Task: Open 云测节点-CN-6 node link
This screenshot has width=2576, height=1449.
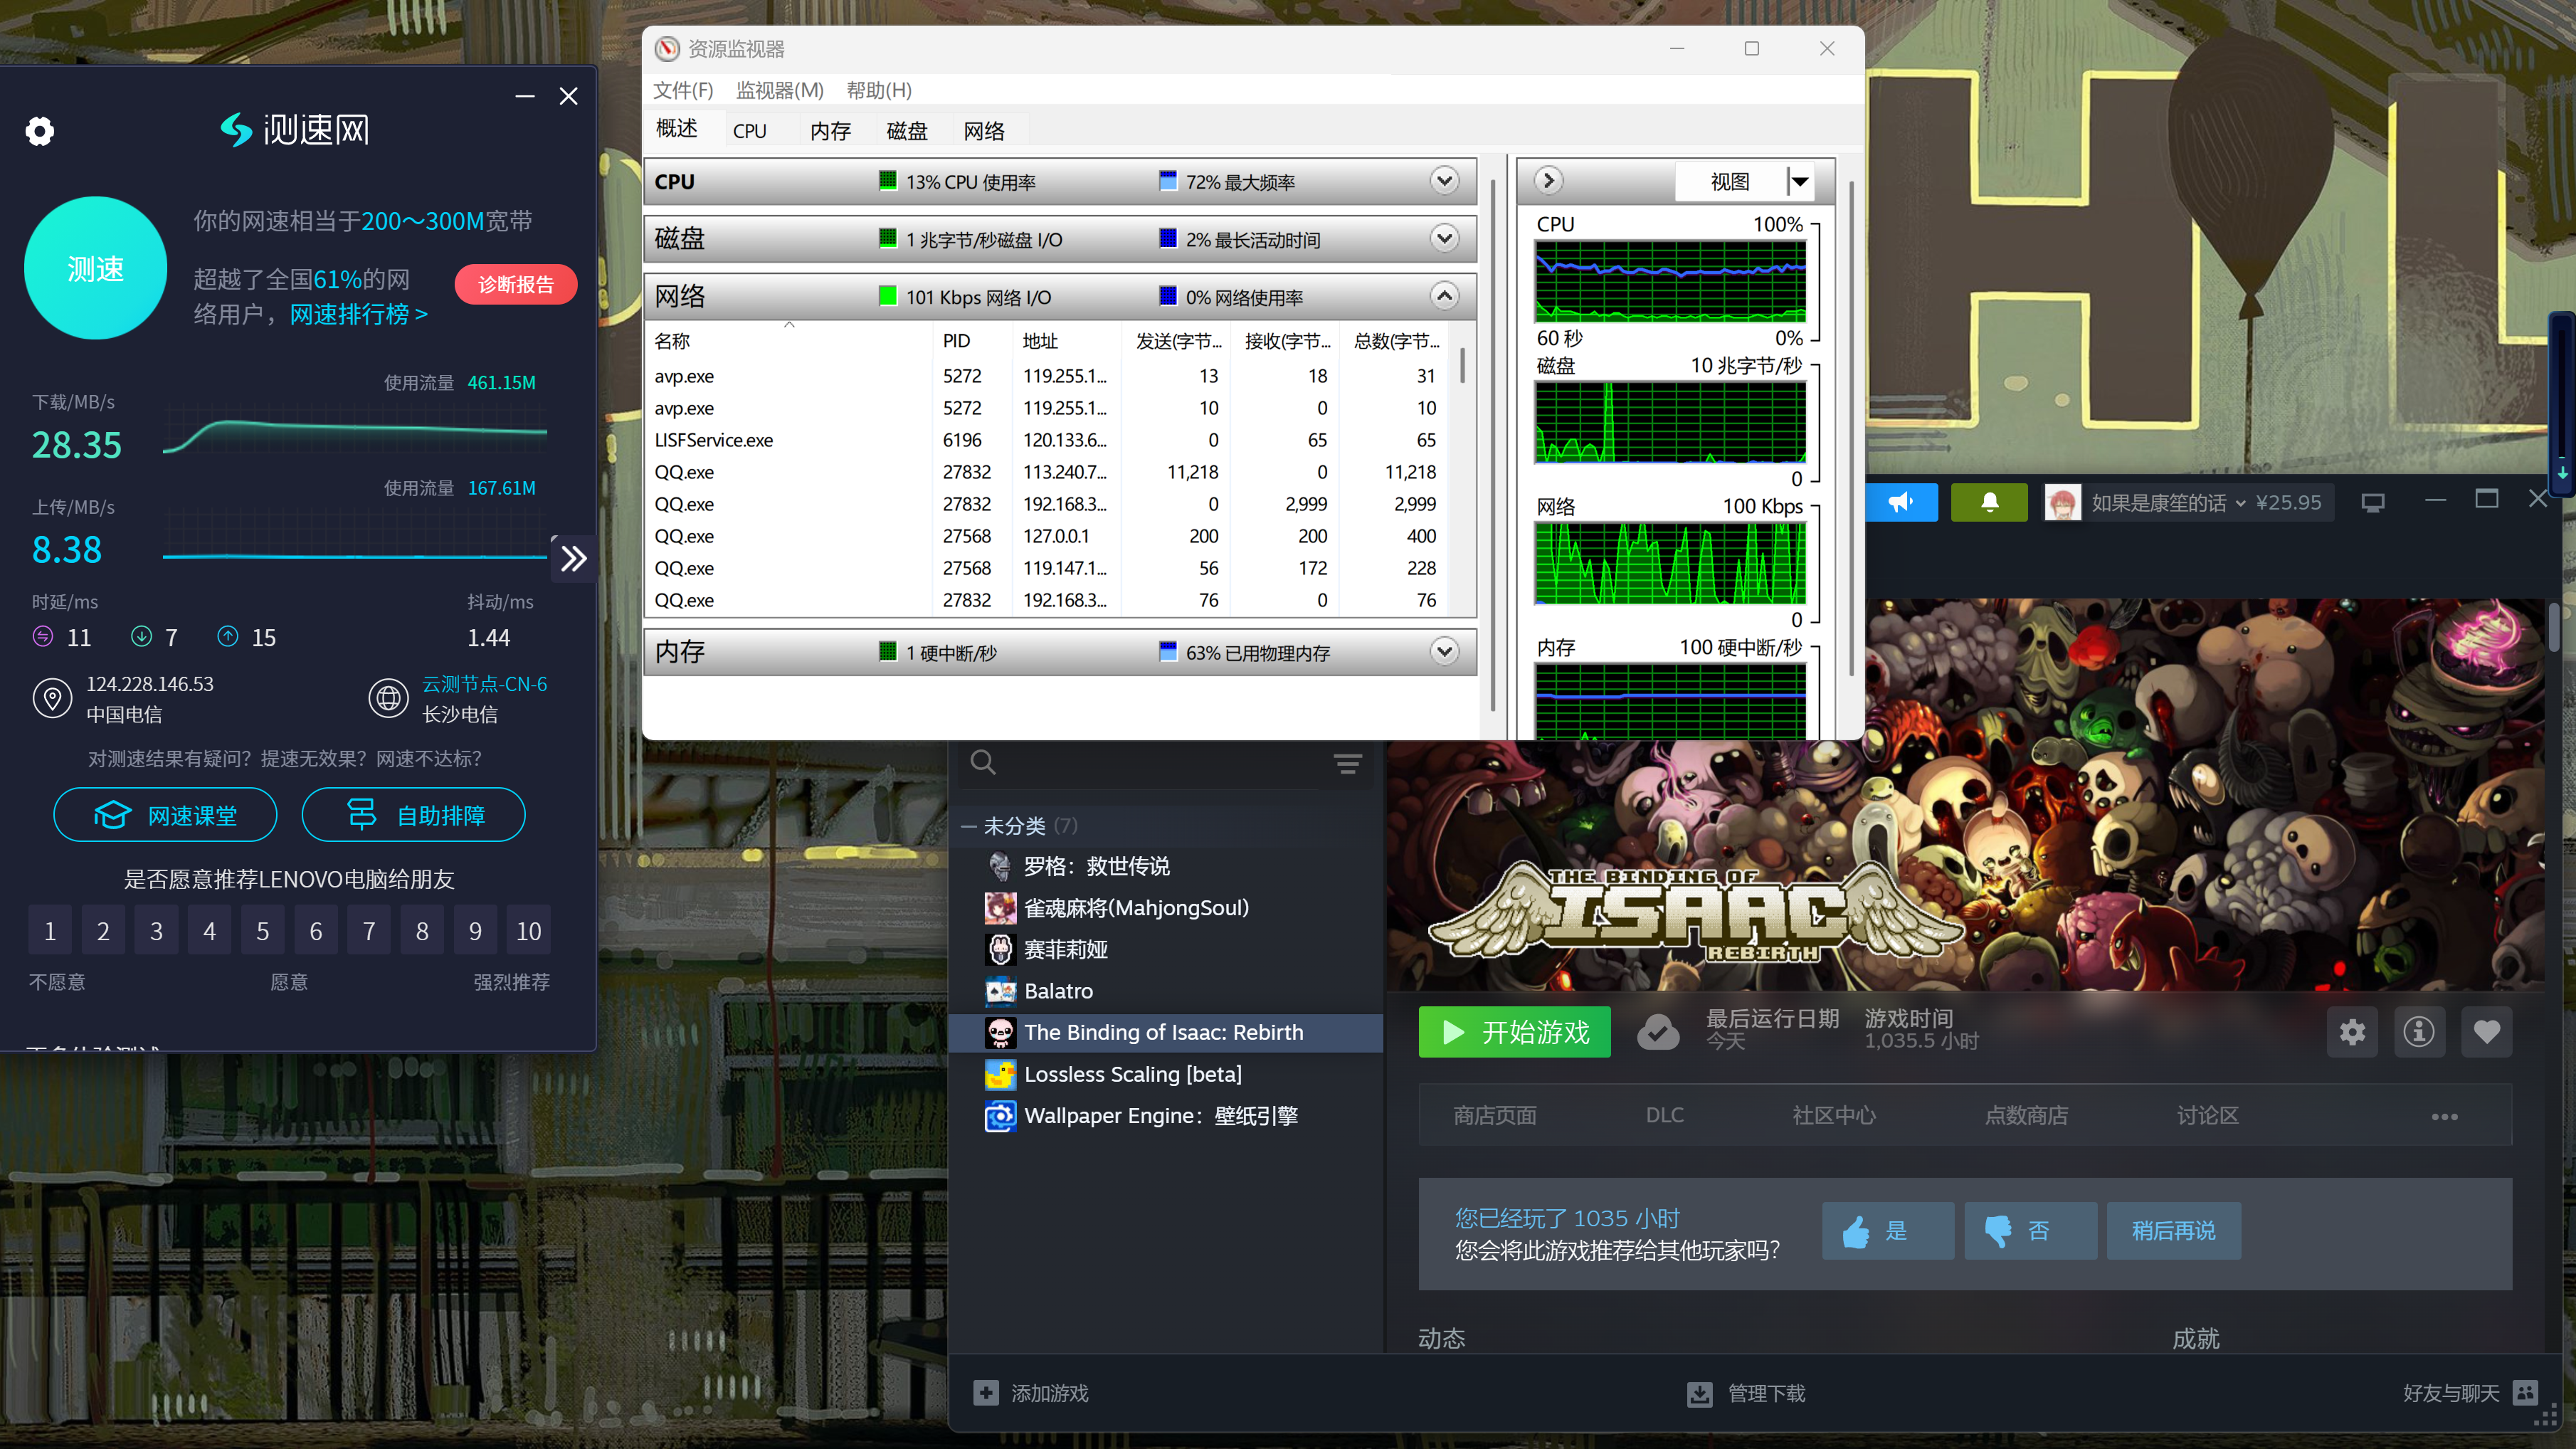Action: [x=485, y=684]
